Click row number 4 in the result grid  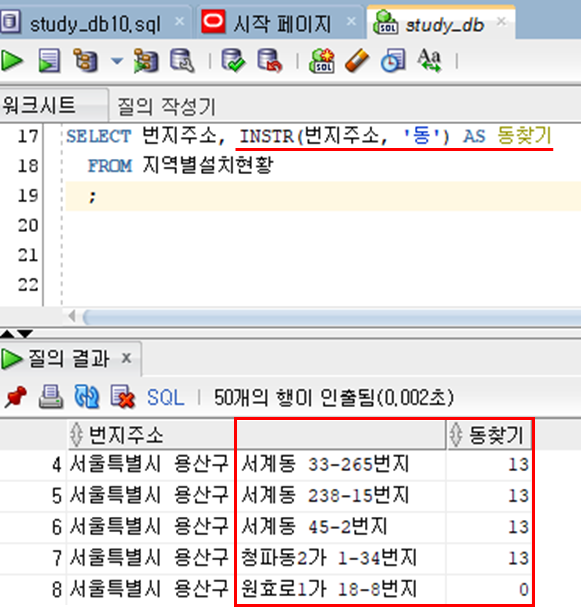point(57,465)
